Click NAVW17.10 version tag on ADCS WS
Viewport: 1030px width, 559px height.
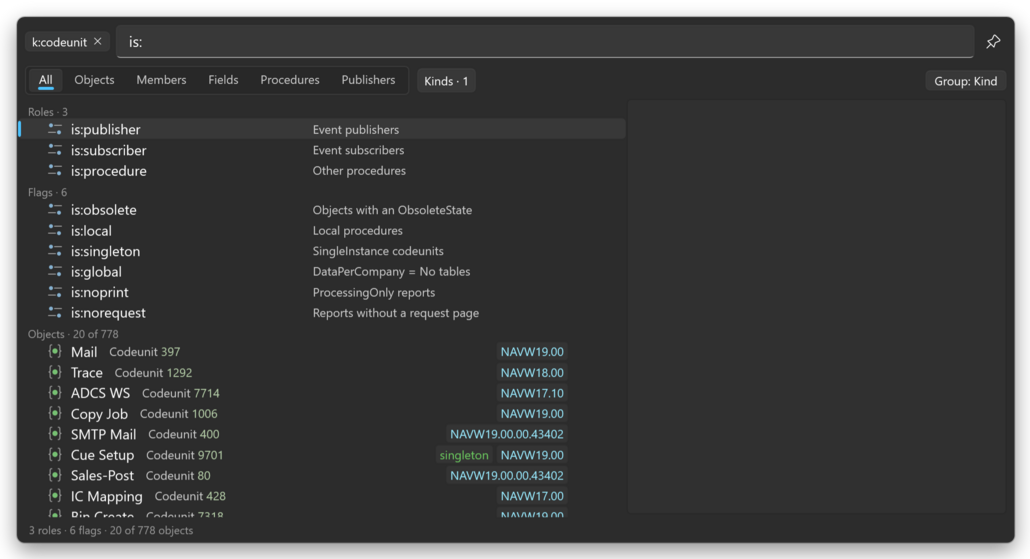coord(532,393)
